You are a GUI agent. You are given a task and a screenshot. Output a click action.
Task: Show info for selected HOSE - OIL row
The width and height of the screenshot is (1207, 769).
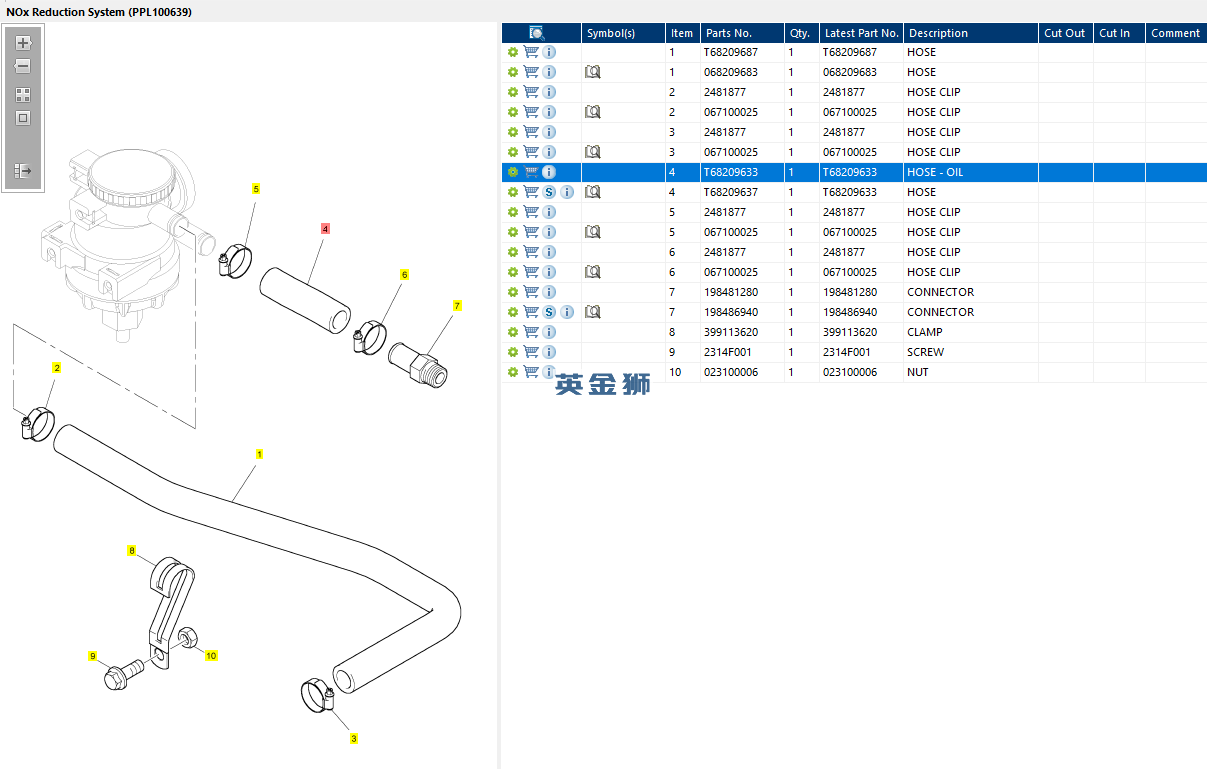point(549,172)
